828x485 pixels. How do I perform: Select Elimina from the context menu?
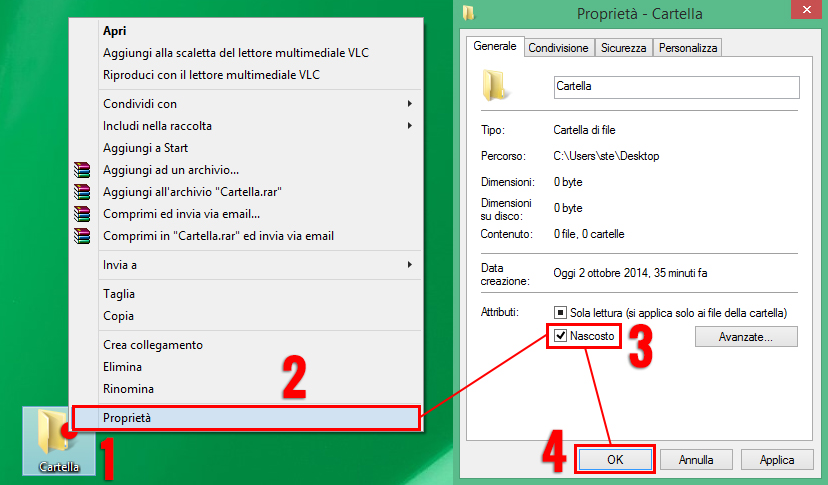[122, 367]
